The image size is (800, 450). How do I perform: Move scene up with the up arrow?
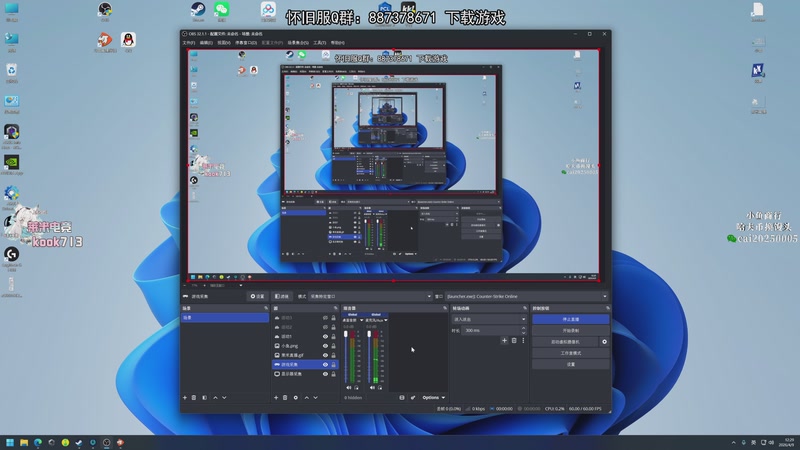(x=215, y=397)
